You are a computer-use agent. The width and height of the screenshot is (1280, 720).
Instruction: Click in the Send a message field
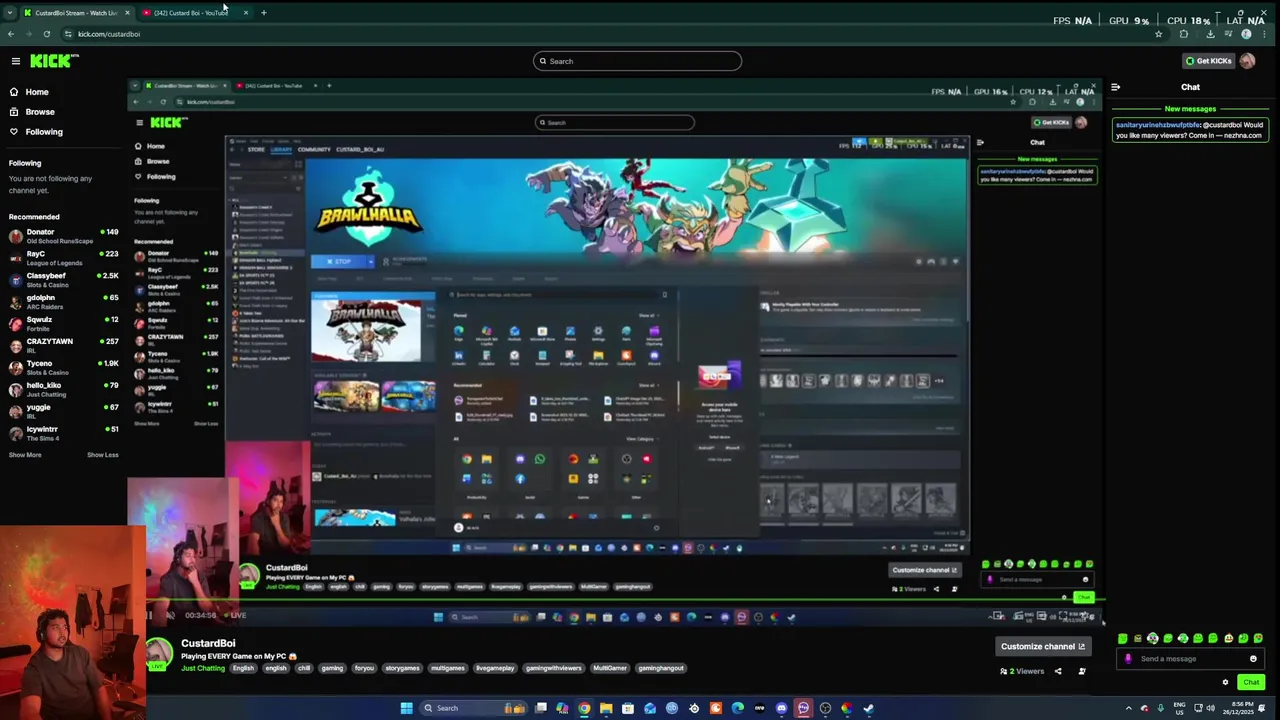pyautogui.click(x=1190, y=659)
